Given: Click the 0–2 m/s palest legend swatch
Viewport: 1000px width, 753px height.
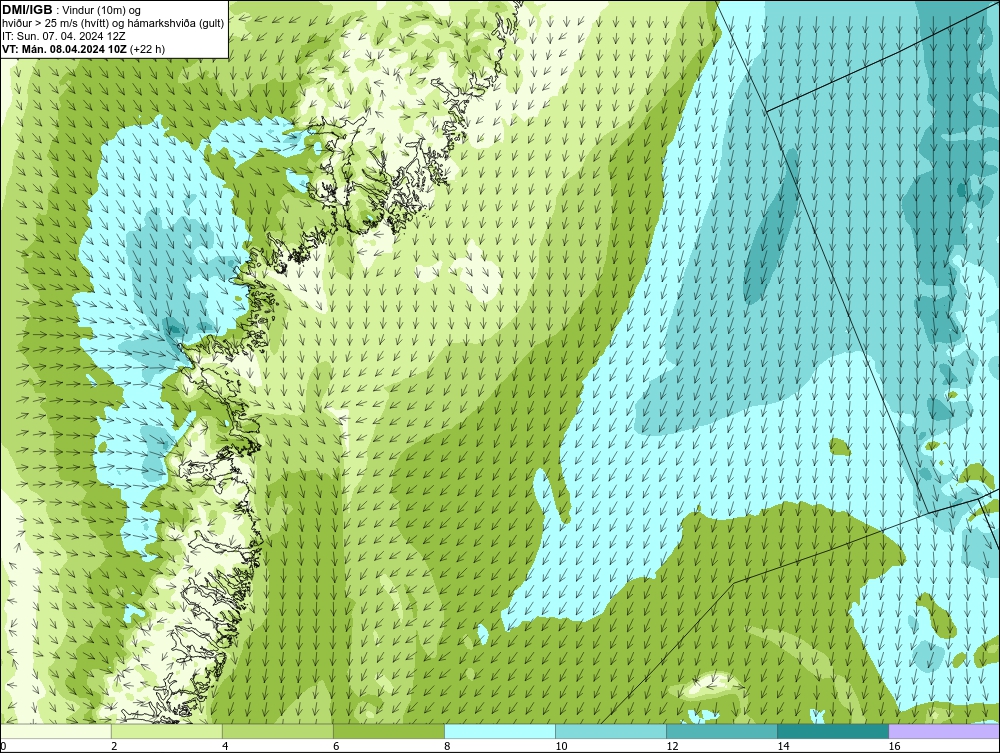Looking at the screenshot, I should point(55,731).
